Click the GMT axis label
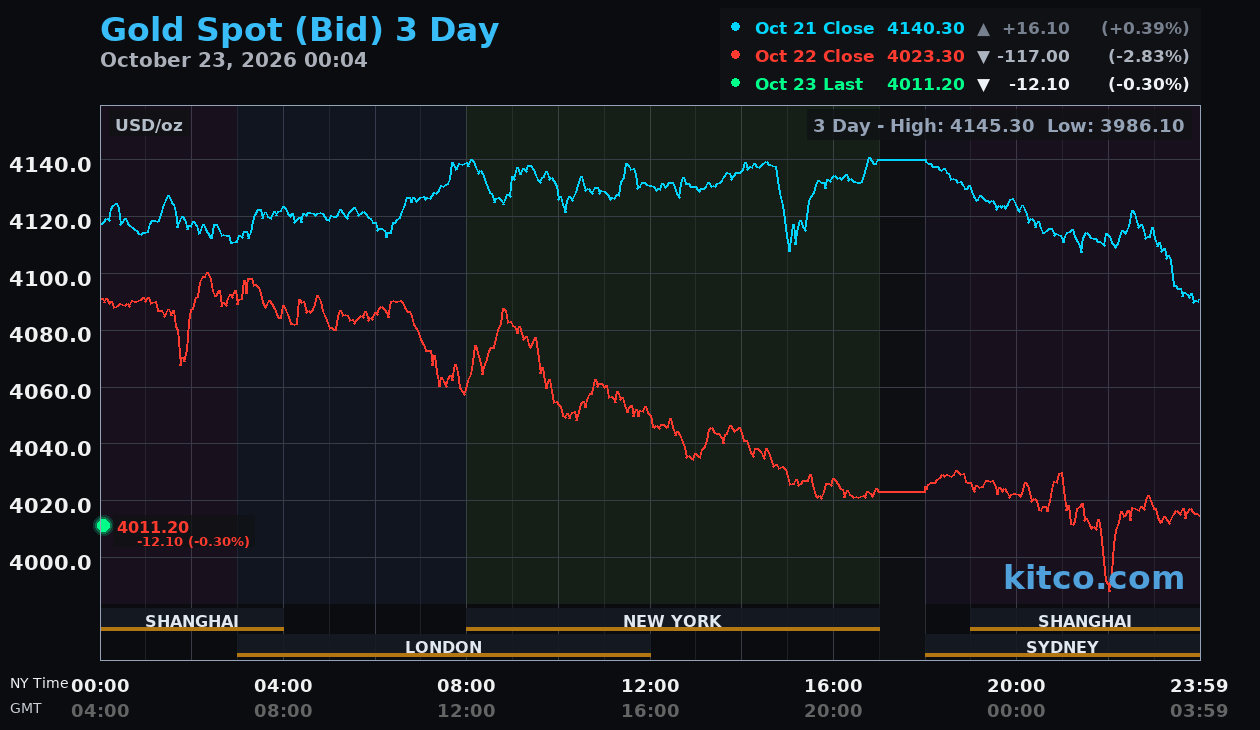 26,708
